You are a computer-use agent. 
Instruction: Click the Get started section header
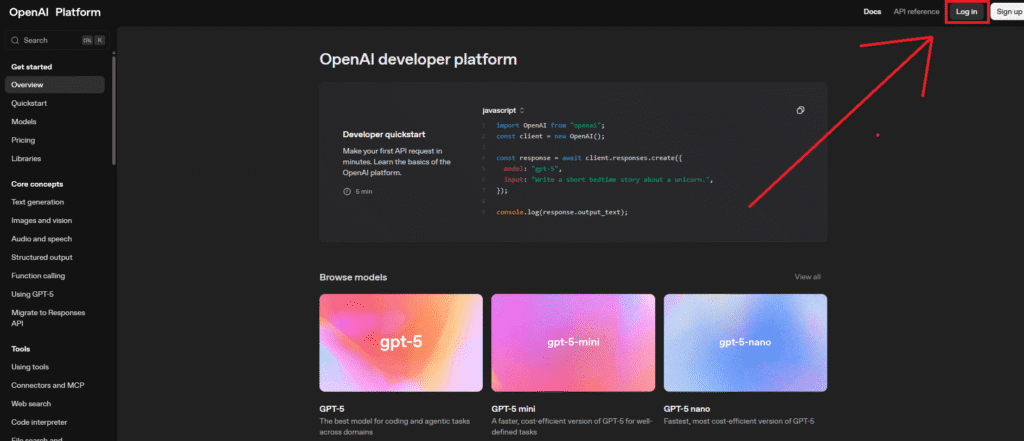(31, 67)
